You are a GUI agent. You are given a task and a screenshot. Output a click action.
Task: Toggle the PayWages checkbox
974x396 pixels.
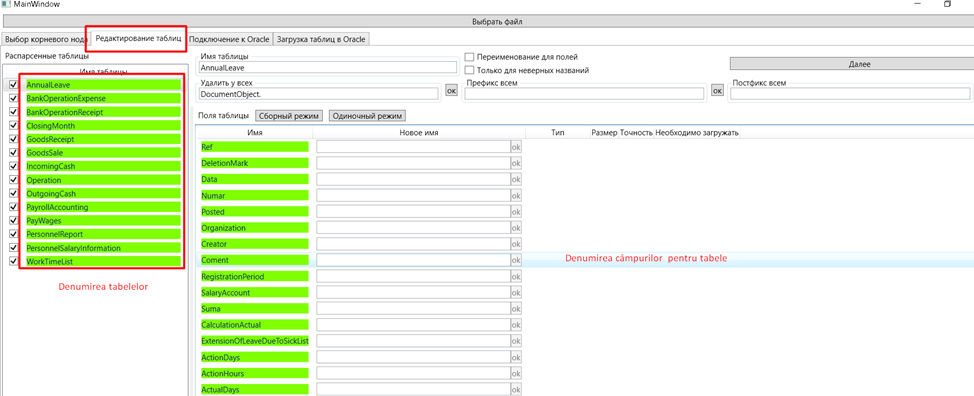pyautogui.click(x=14, y=221)
